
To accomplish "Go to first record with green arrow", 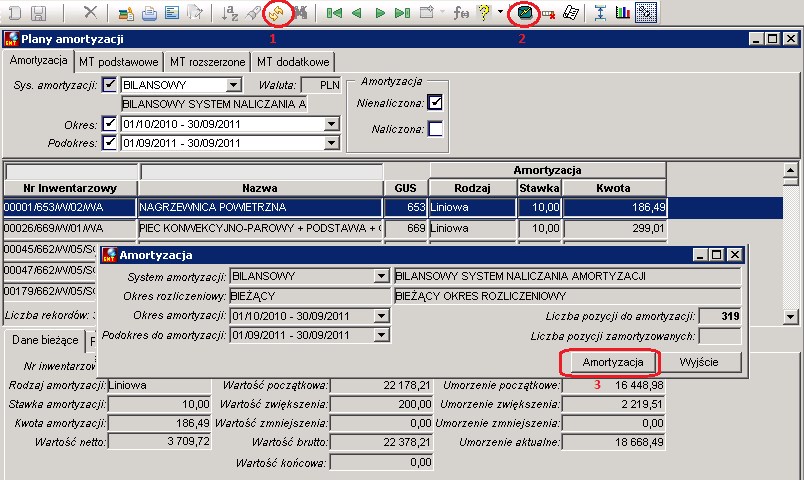I will click(334, 13).
